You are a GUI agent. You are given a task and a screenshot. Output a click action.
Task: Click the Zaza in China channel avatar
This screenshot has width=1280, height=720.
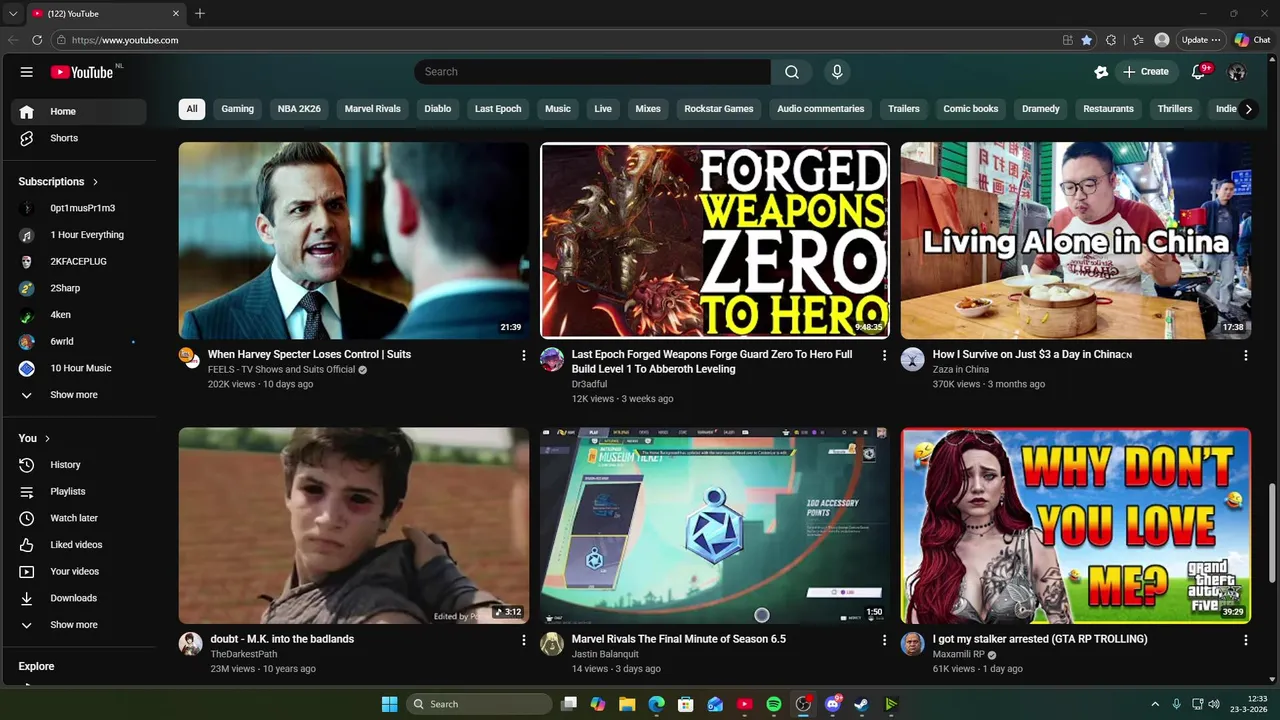coord(912,360)
